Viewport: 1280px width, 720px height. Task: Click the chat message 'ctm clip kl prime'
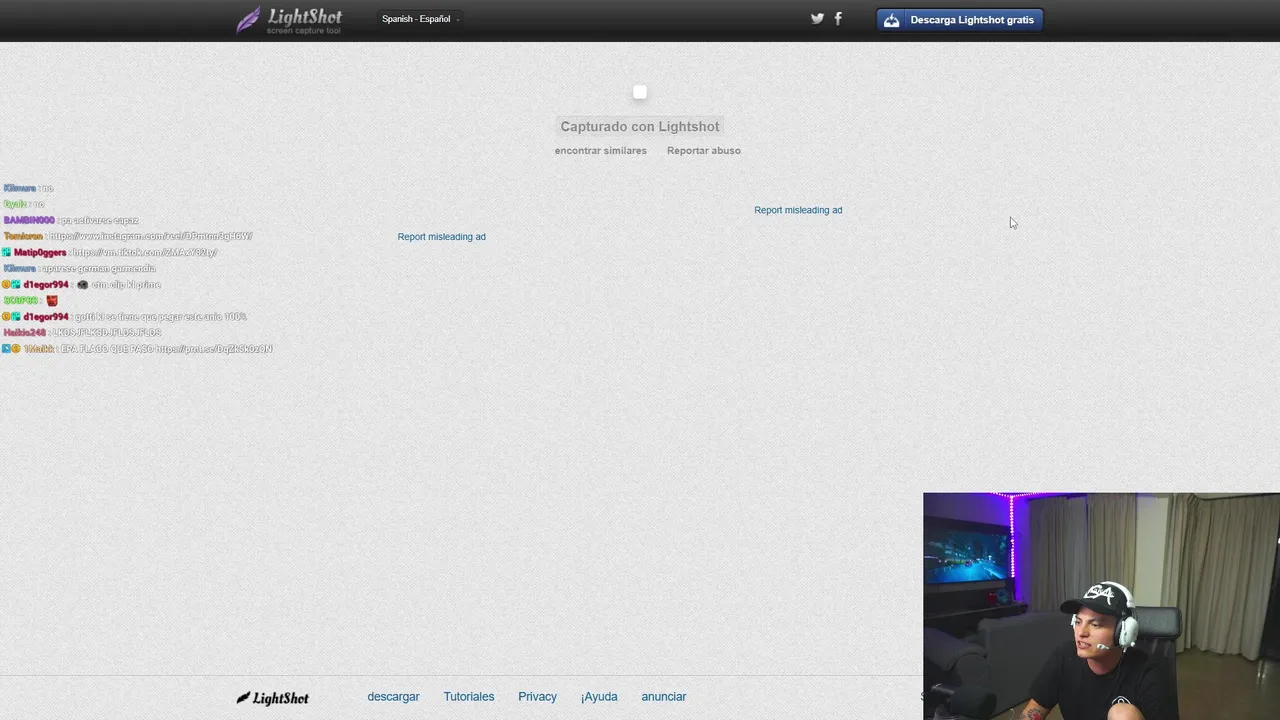coord(126,285)
